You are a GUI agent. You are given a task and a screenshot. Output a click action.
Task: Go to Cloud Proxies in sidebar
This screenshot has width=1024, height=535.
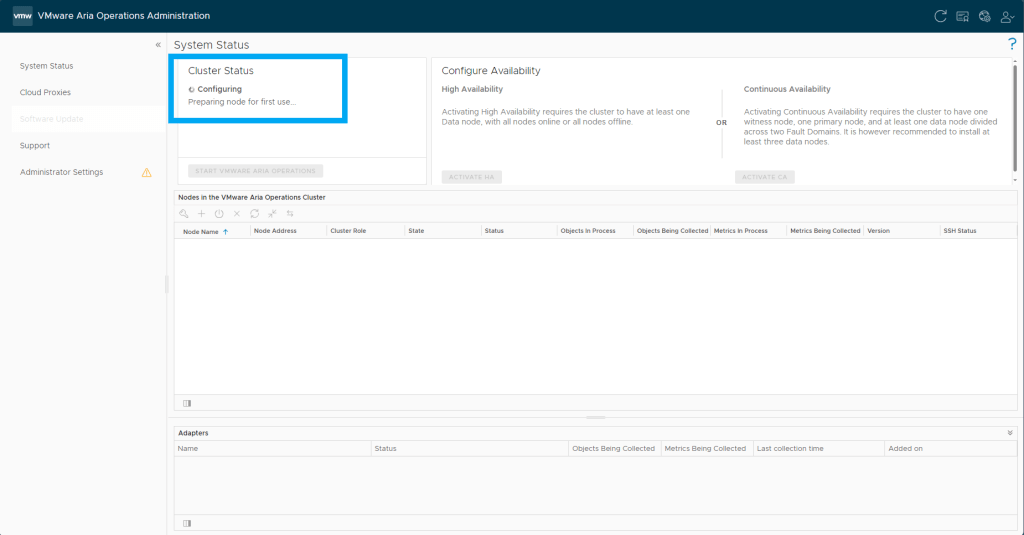(x=45, y=93)
